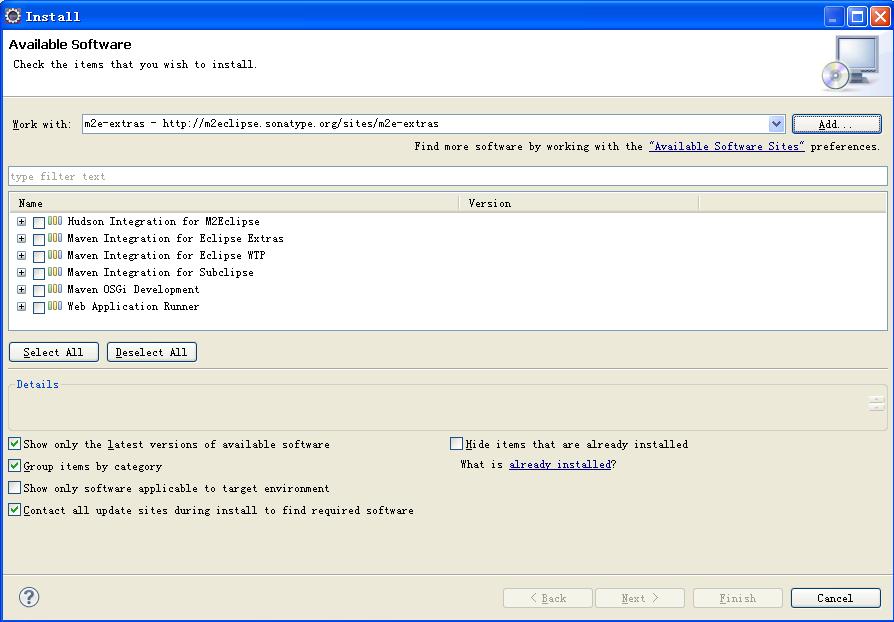Click the Select All button
This screenshot has width=894, height=622.
tap(54, 352)
